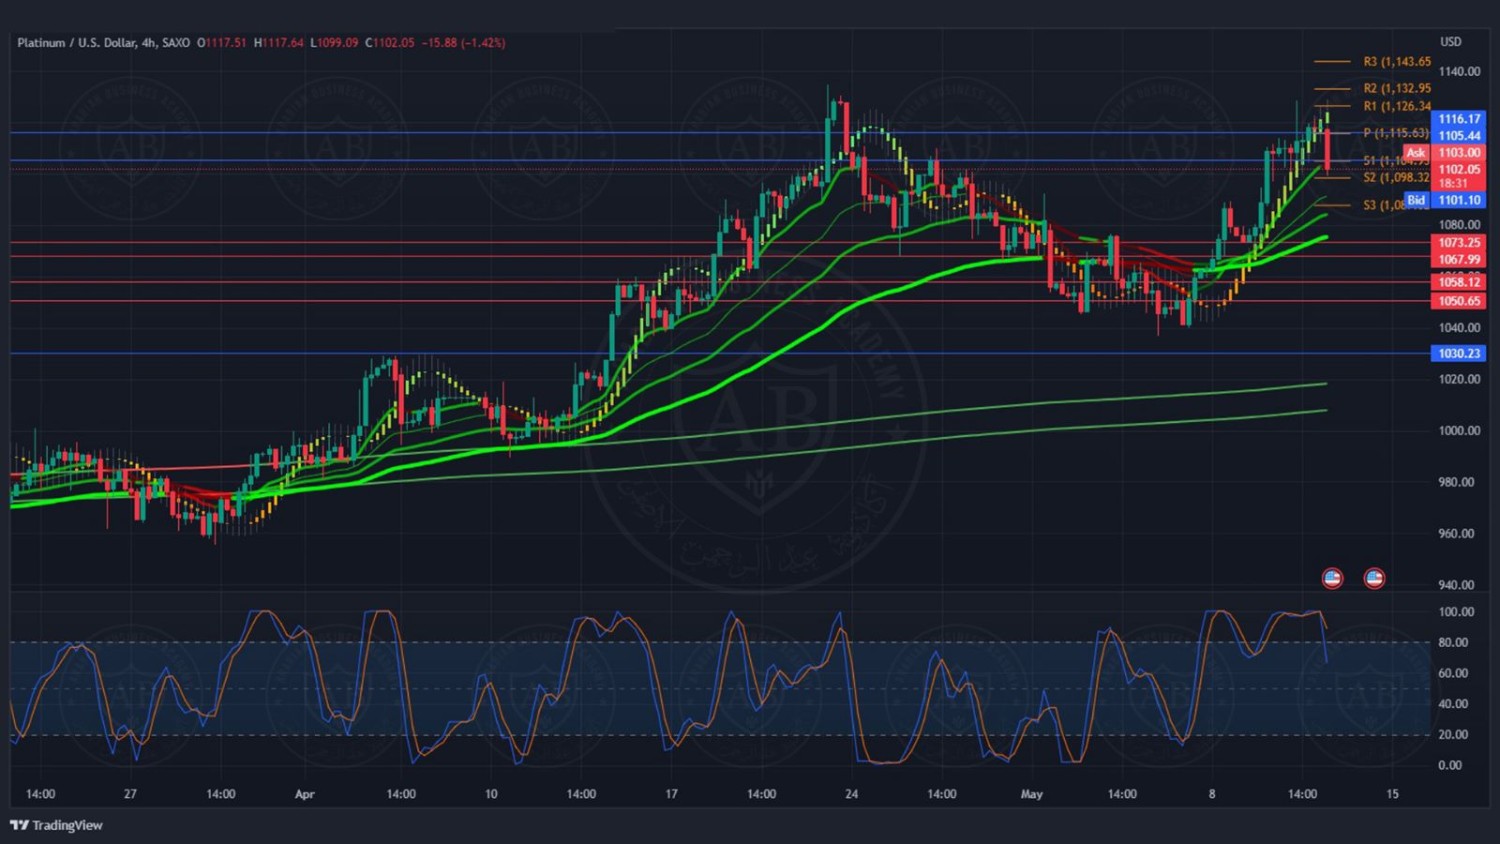Viewport: 1500px width, 844px height.
Task: Select the close value C1102.05
Action: pos(390,43)
